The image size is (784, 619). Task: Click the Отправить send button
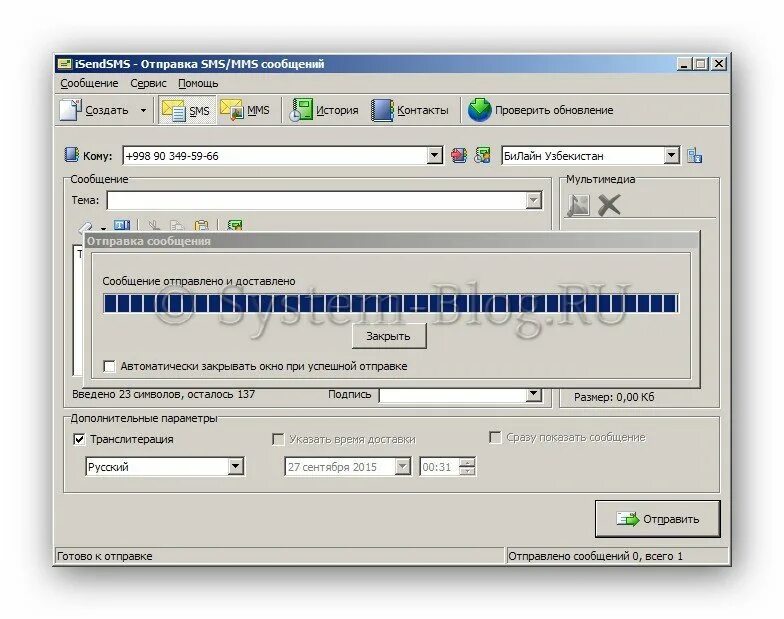658,519
